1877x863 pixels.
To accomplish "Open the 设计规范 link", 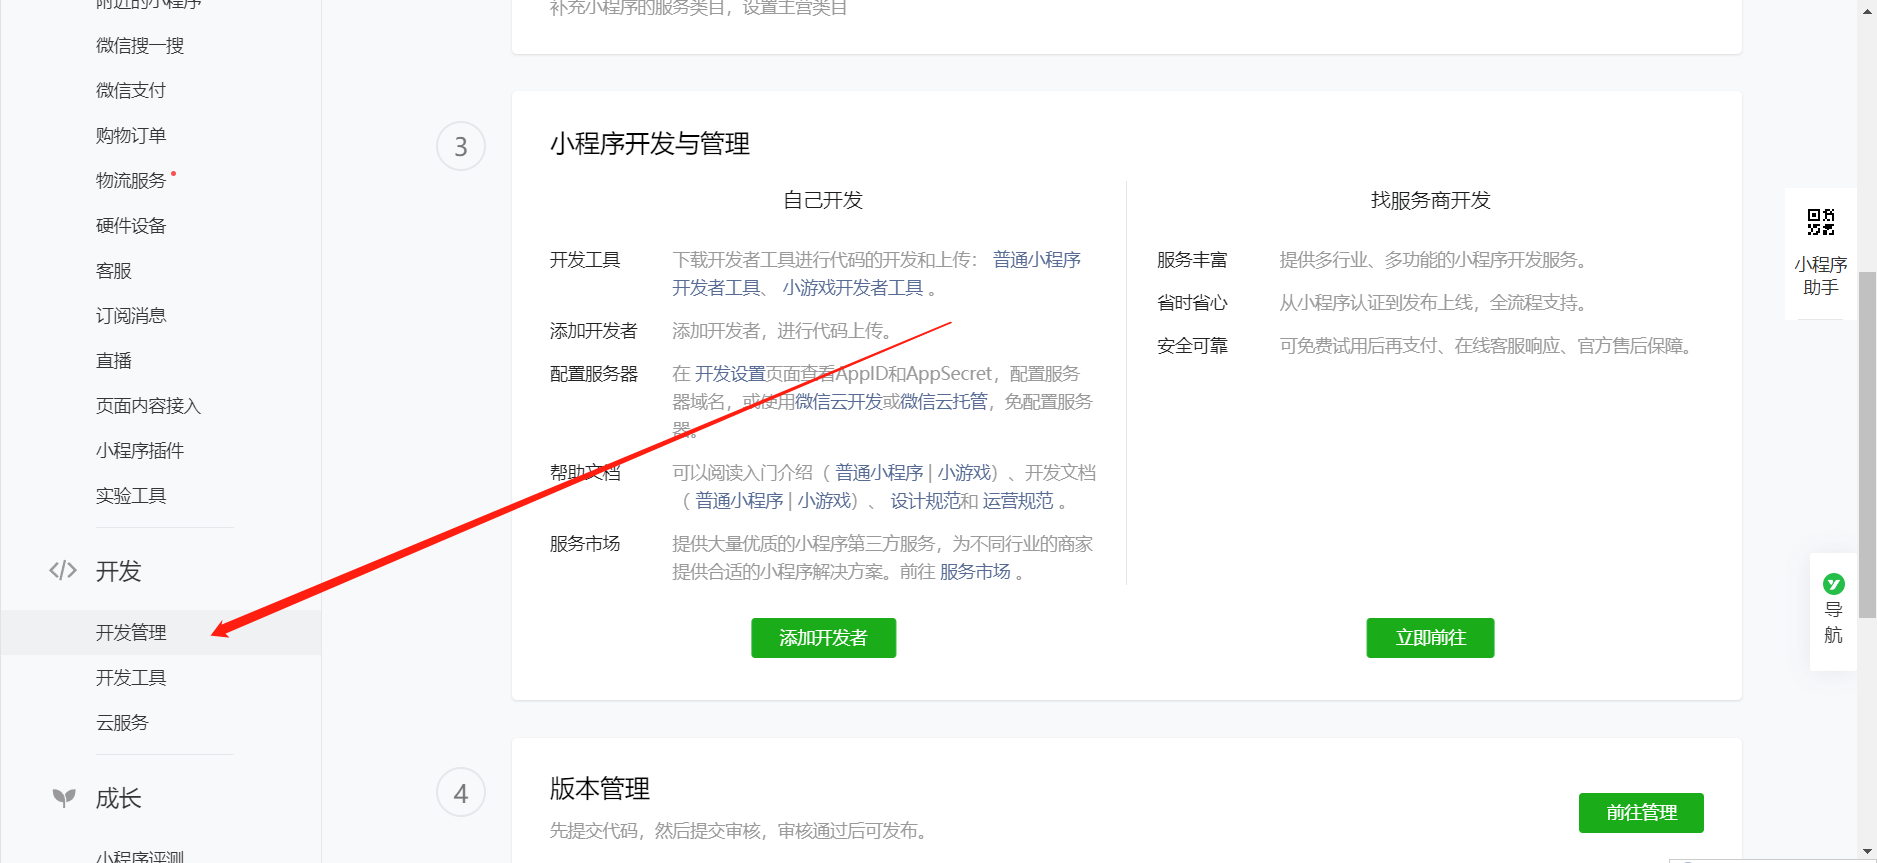I will point(926,501).
